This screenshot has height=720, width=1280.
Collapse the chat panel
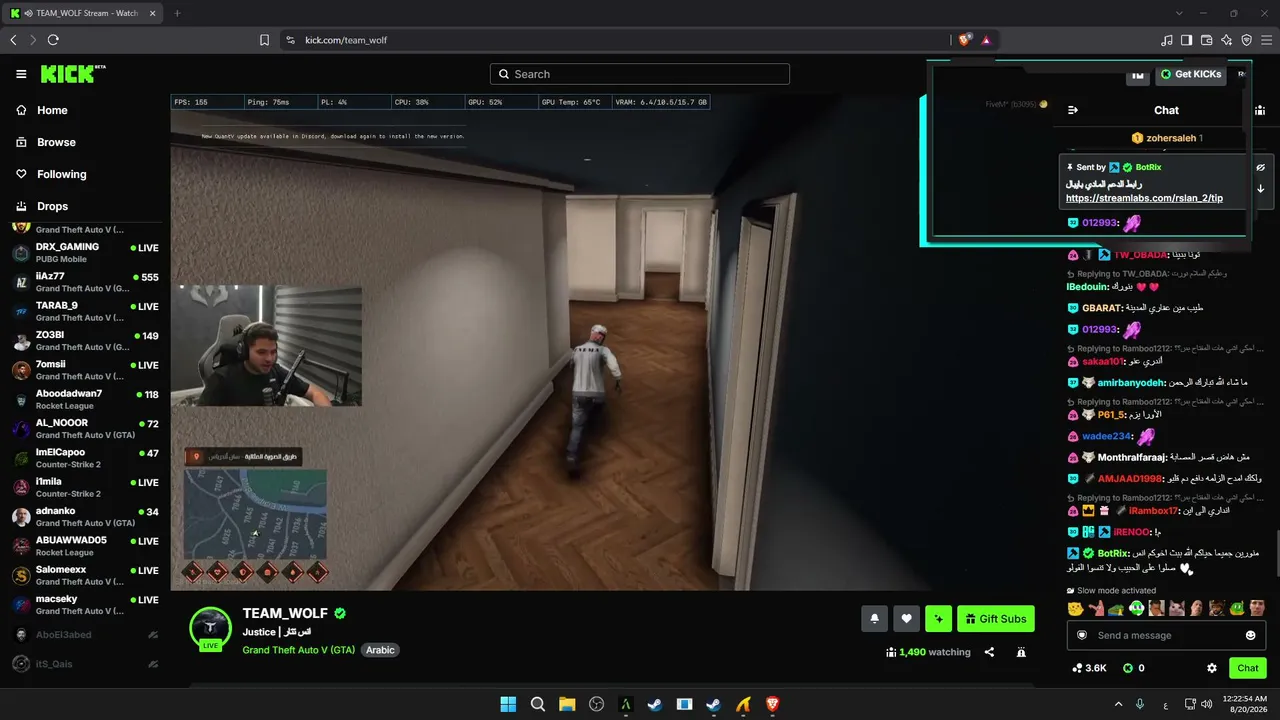tap(1073, 110)
